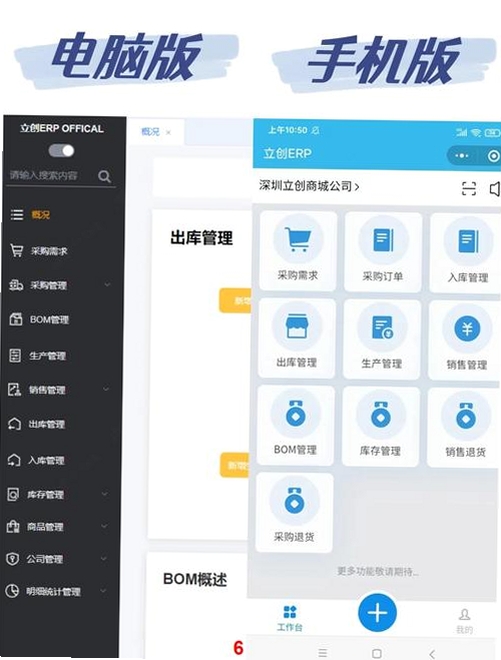This screenshot has height=660, width=501.
Task: Open the mobile 出库管理 store tile
Action: pyautogui.click(x=297, y=338)
